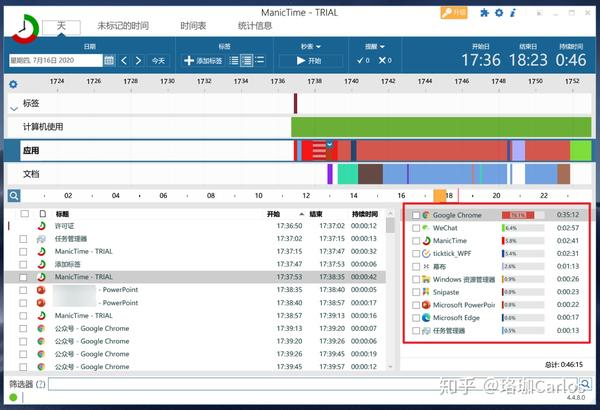The image size is (600, 410).
Task: Tick the checkbox for PowerPoint at 17:38:35
Action: (23, 290)
